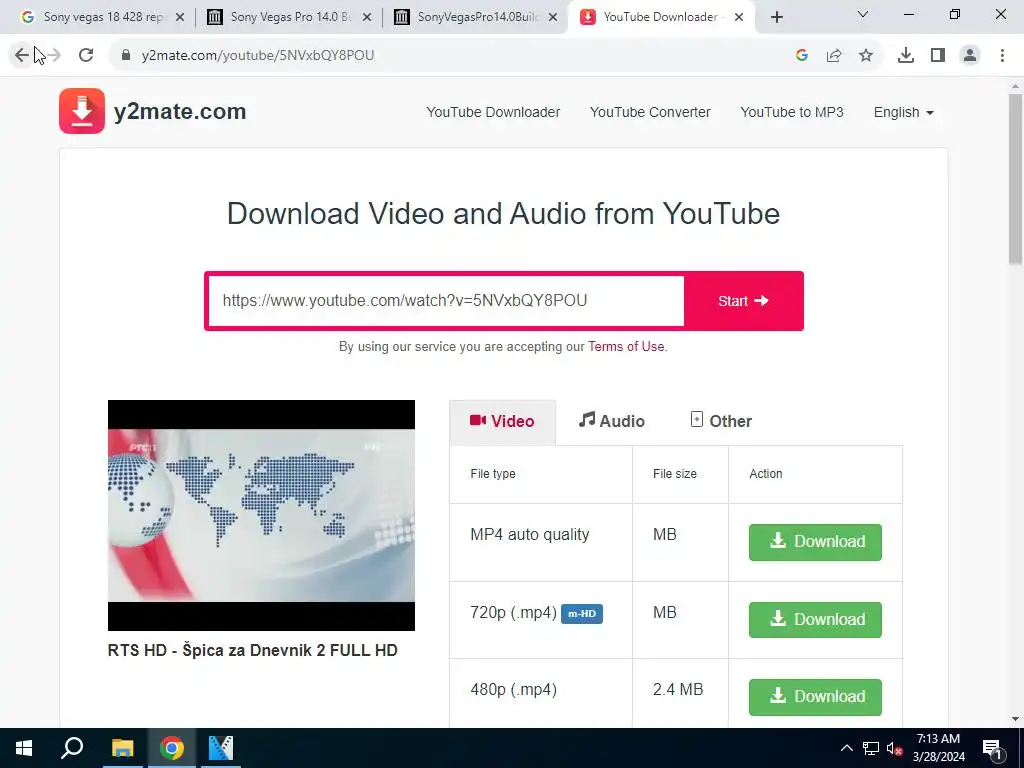This screenshot has width=1024, height=768.
Task: Open the taskbar clock and date
Action: [x=938, y=748]
